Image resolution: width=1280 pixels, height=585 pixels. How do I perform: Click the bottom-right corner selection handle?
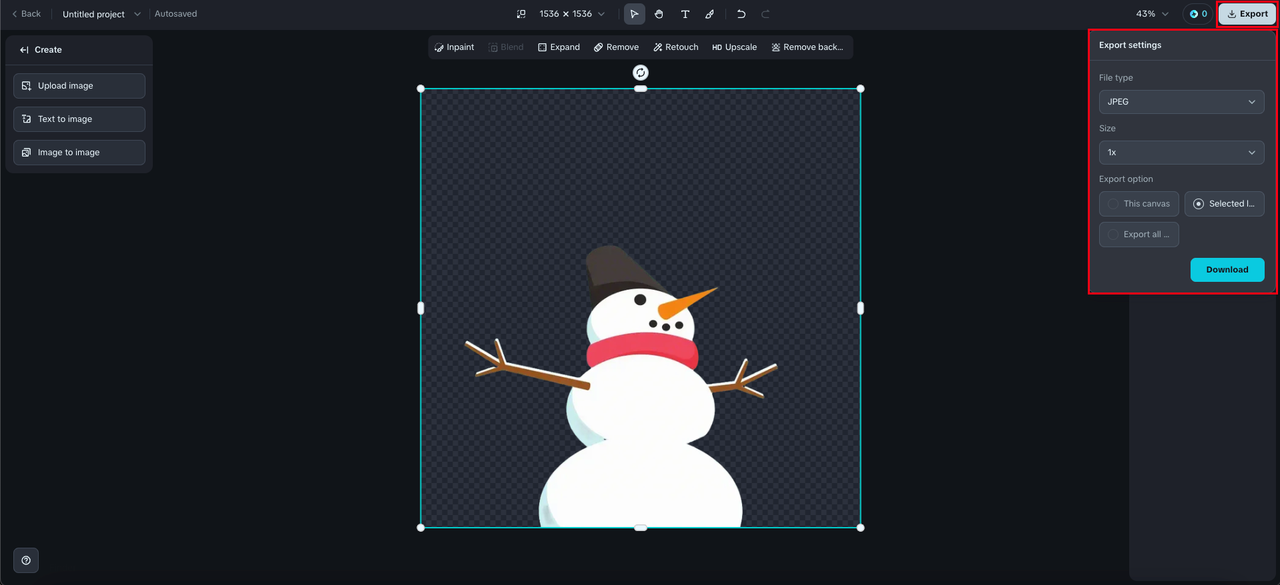pyautogui.click(x=860, y=527)
